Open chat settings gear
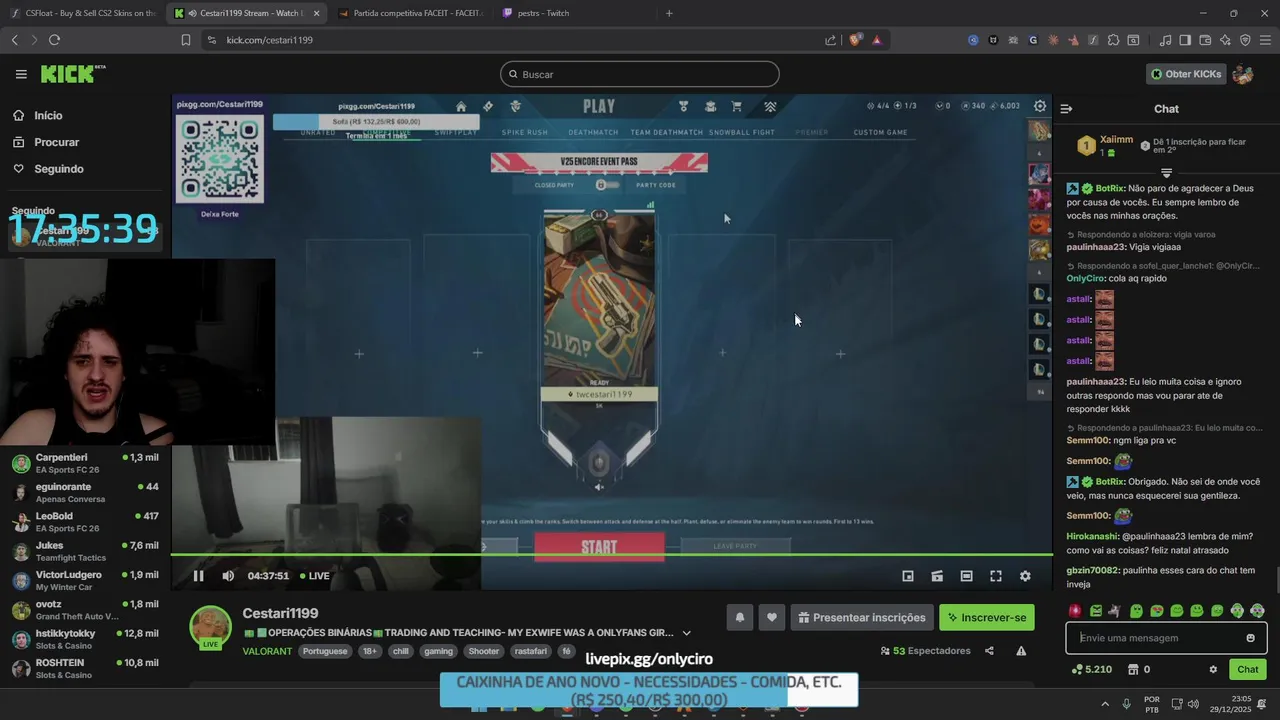 point(1213,670)
